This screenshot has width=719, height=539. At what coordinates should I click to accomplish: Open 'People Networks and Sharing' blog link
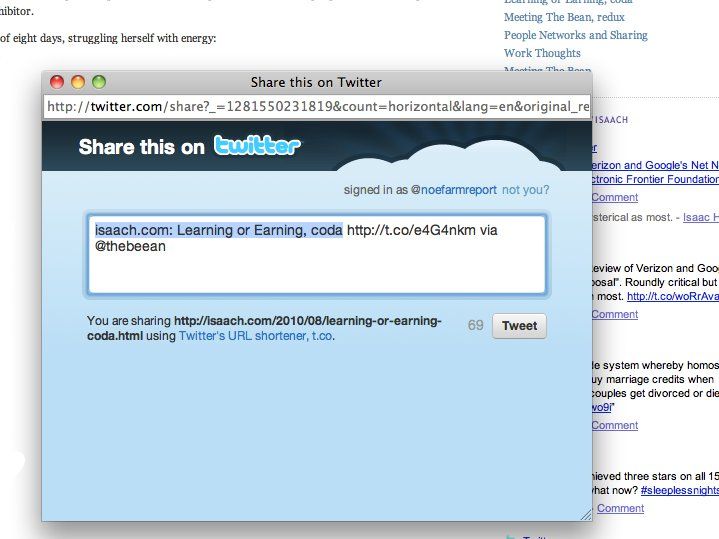[x=575, y=35]
